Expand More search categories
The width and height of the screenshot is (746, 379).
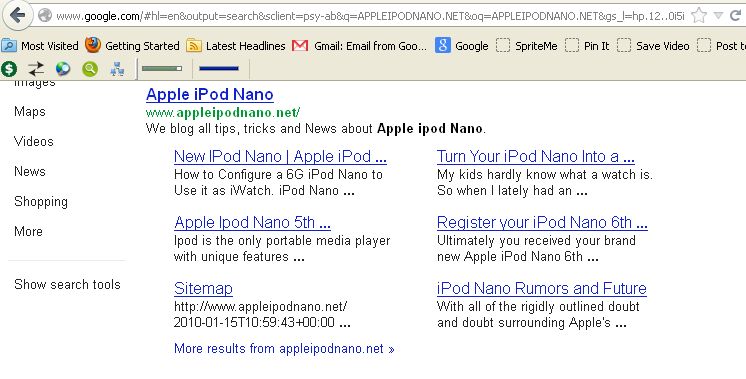click(28, 232)
